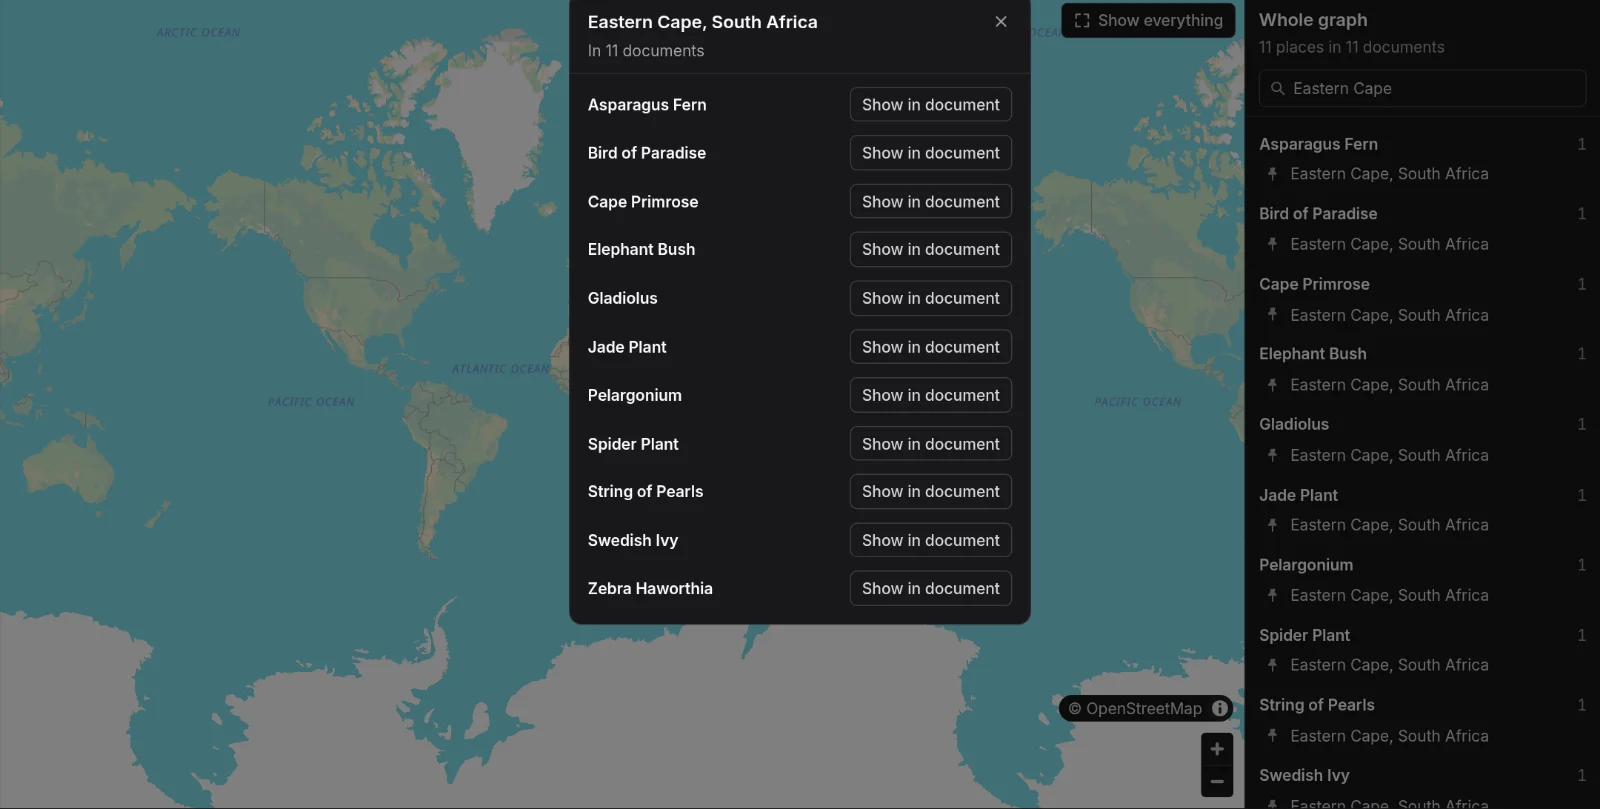Viewport: 1600px width, 809px height.
Task: Show Jade Plant in document
Action: tap(931, 347)
